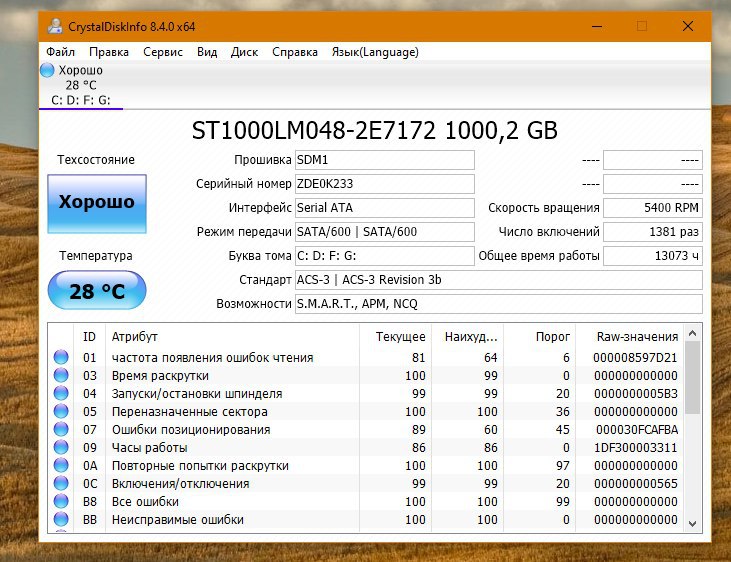Viewport: 731px width, 562px height.
Task: Click raw value 1DF300003311
Action: 635,448
